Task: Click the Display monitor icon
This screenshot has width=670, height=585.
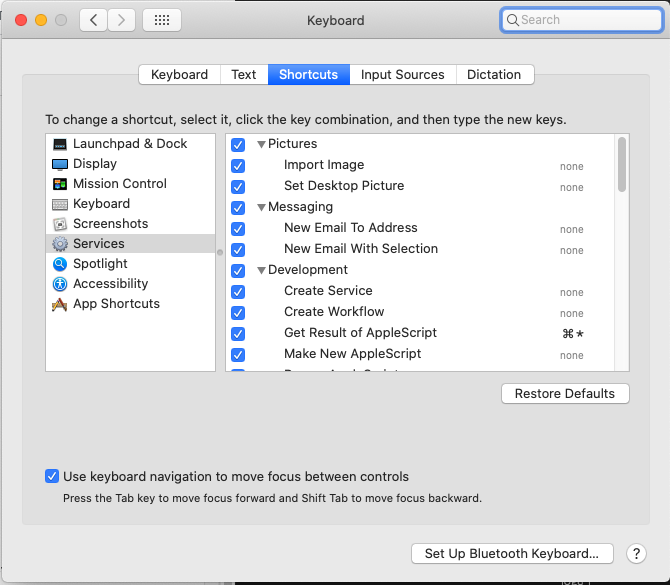Action: [x=60, y=164]
